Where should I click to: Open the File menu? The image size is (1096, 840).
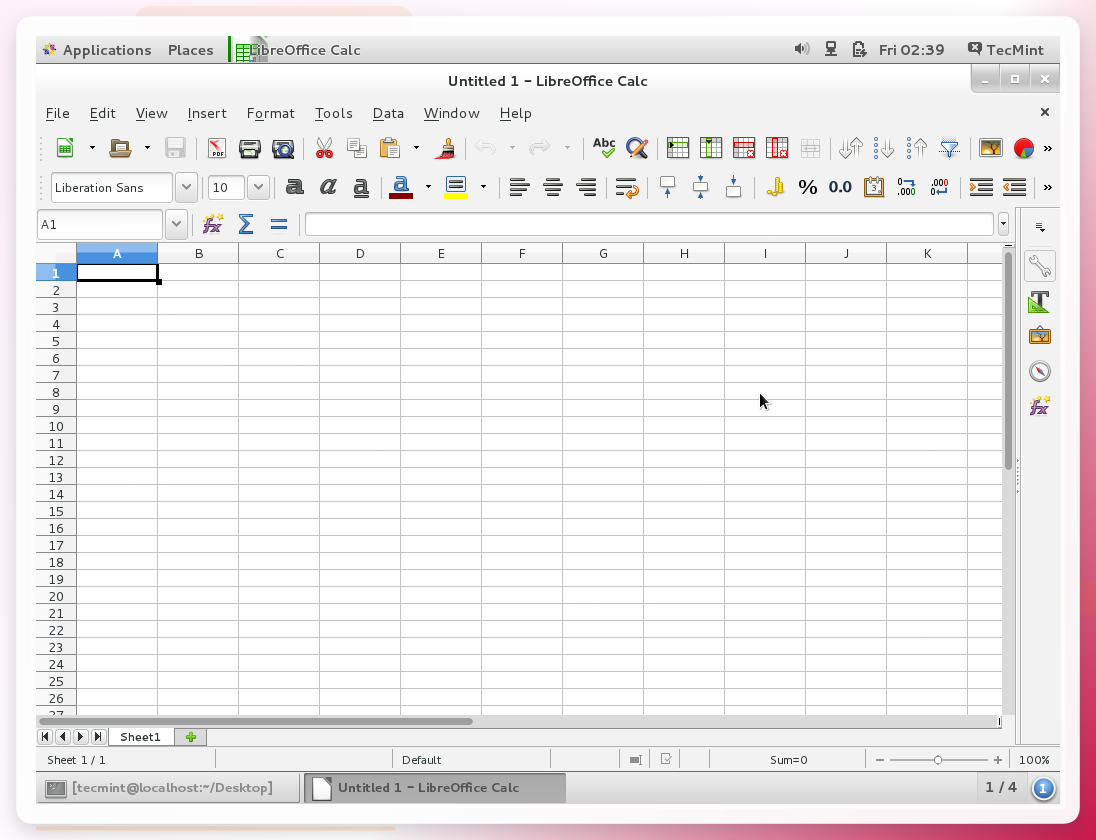tap(57, 113)
